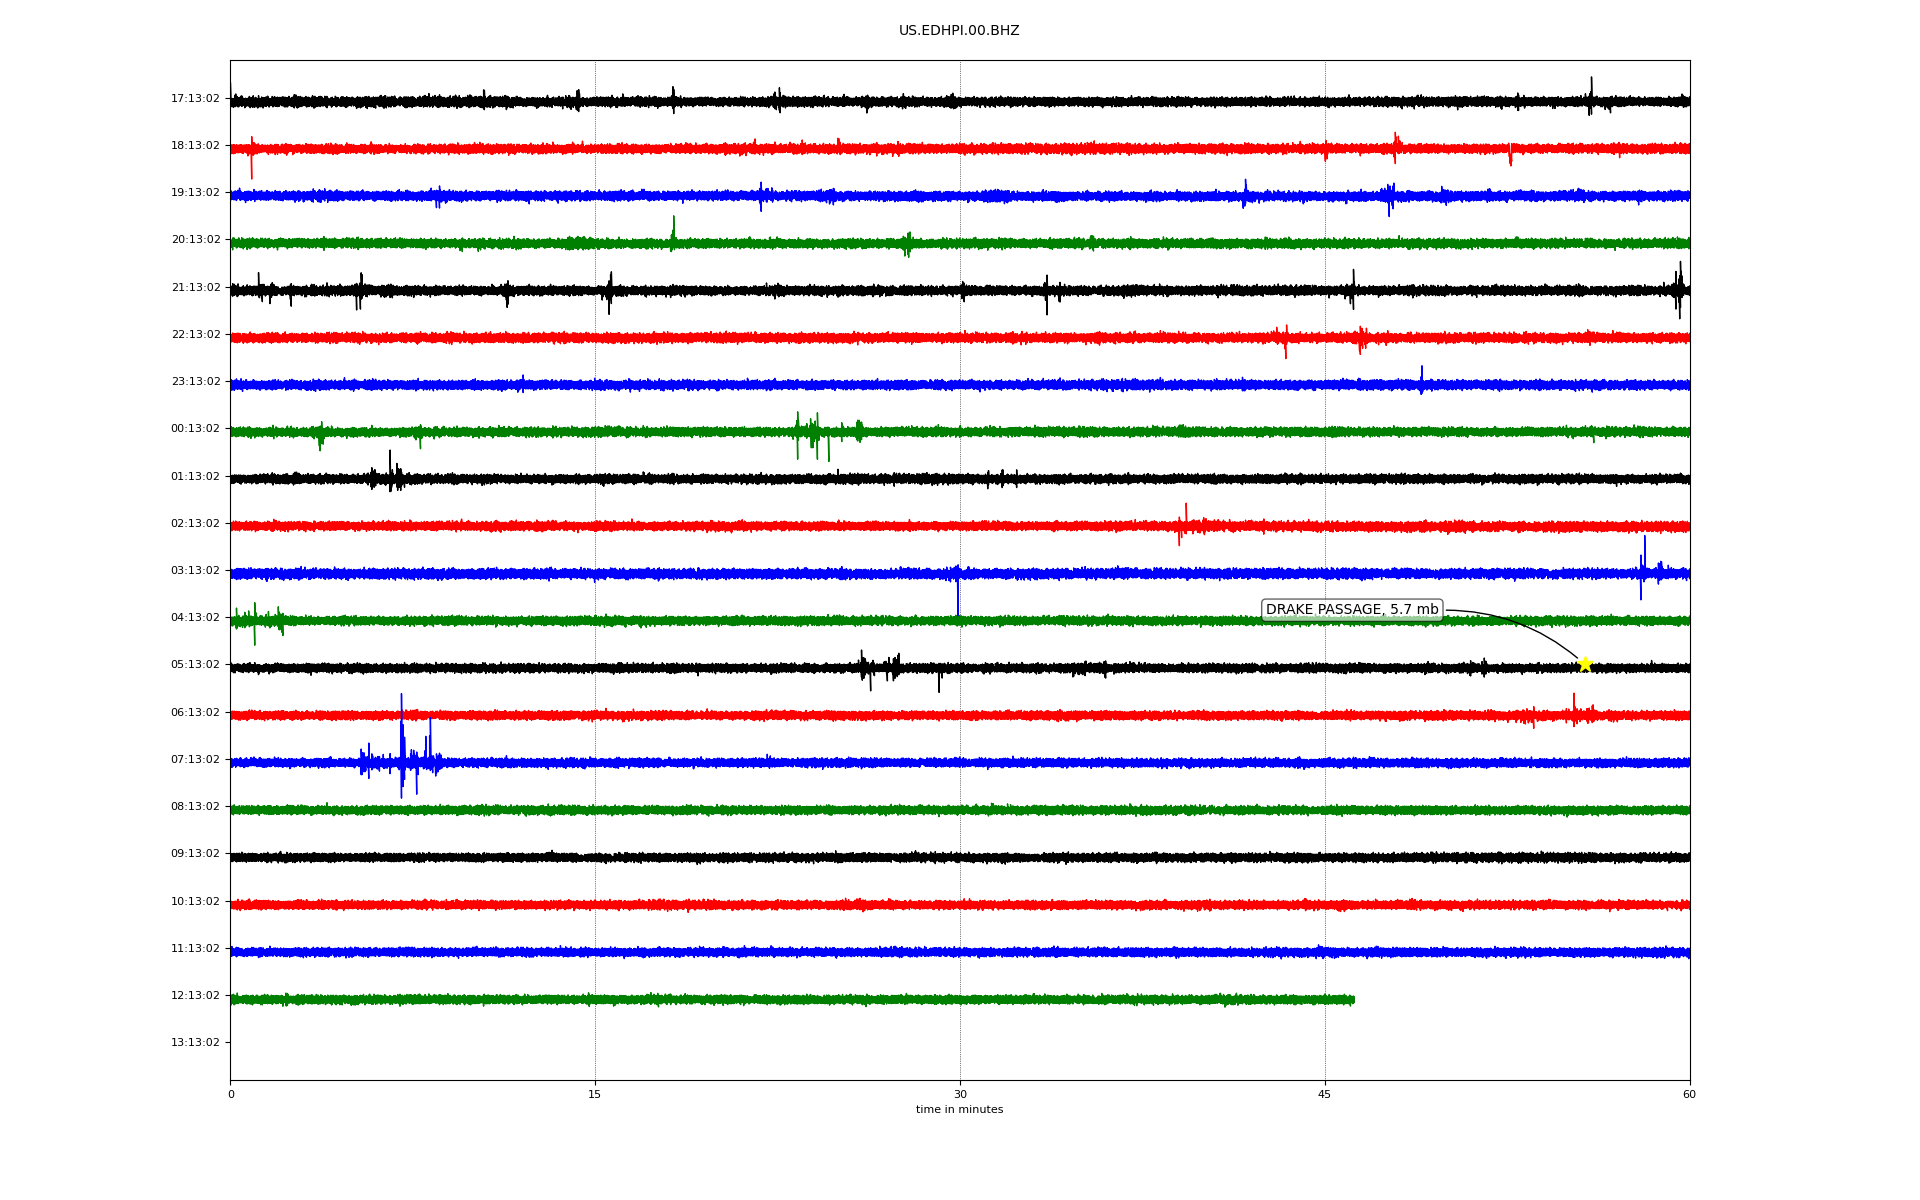Click the 19:13:02 time label
This screenshot has height=1200, width=1920.
tap(195, 193)
